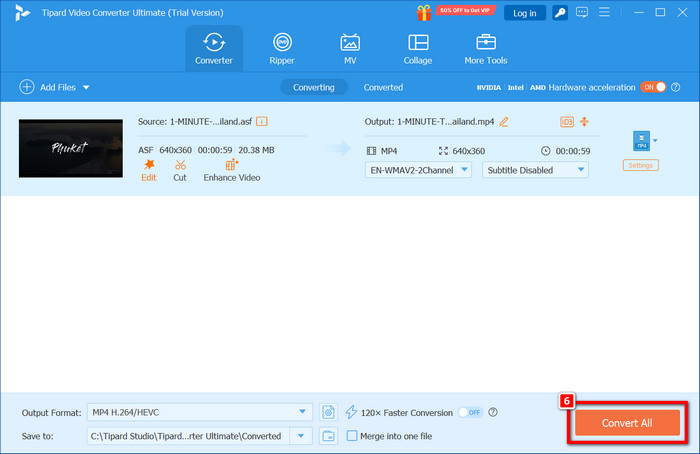700x454 pixels.
Task: Open the hamburger menu icon
Action: point(604,12)
